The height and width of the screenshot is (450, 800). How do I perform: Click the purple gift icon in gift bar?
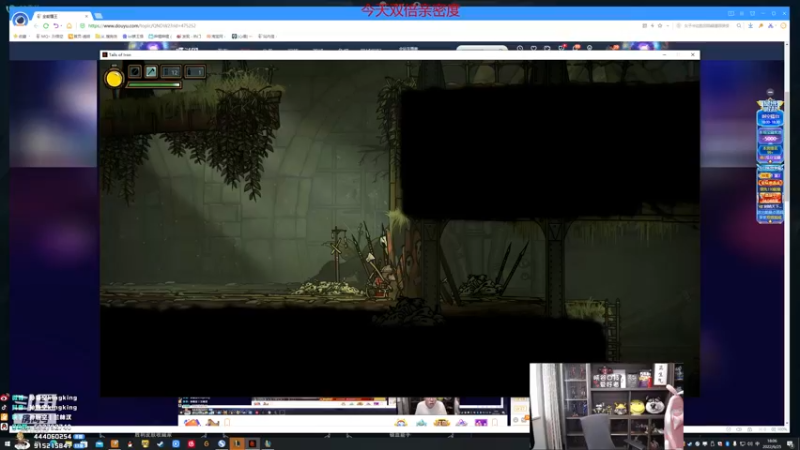click(x=481, y=422)
